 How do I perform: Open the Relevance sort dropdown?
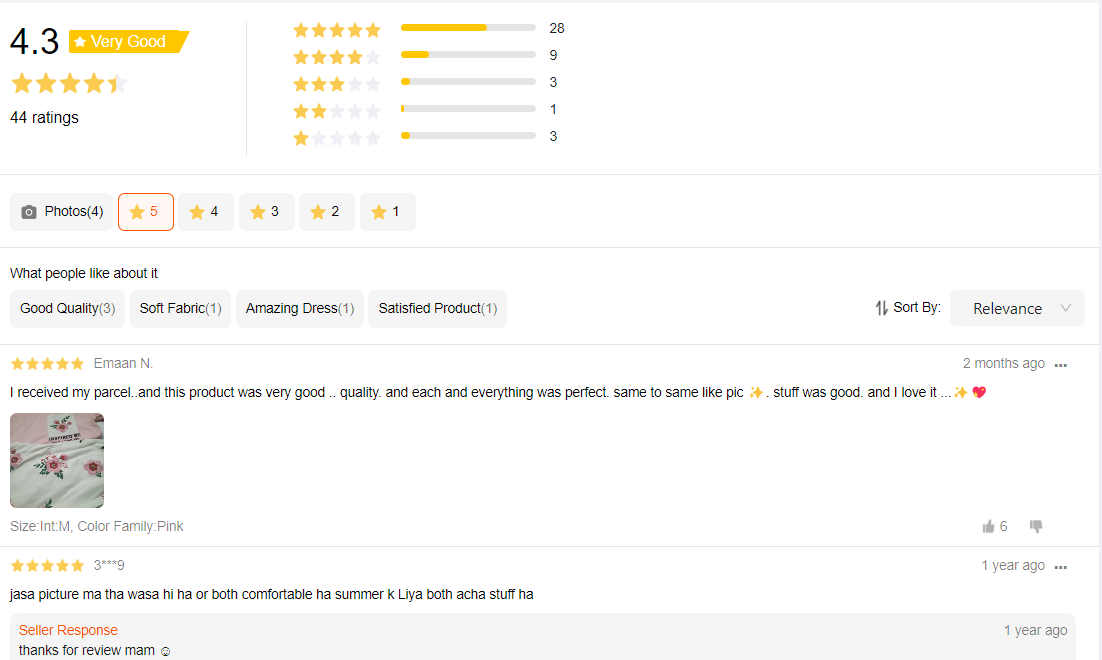click(1007, 308)
